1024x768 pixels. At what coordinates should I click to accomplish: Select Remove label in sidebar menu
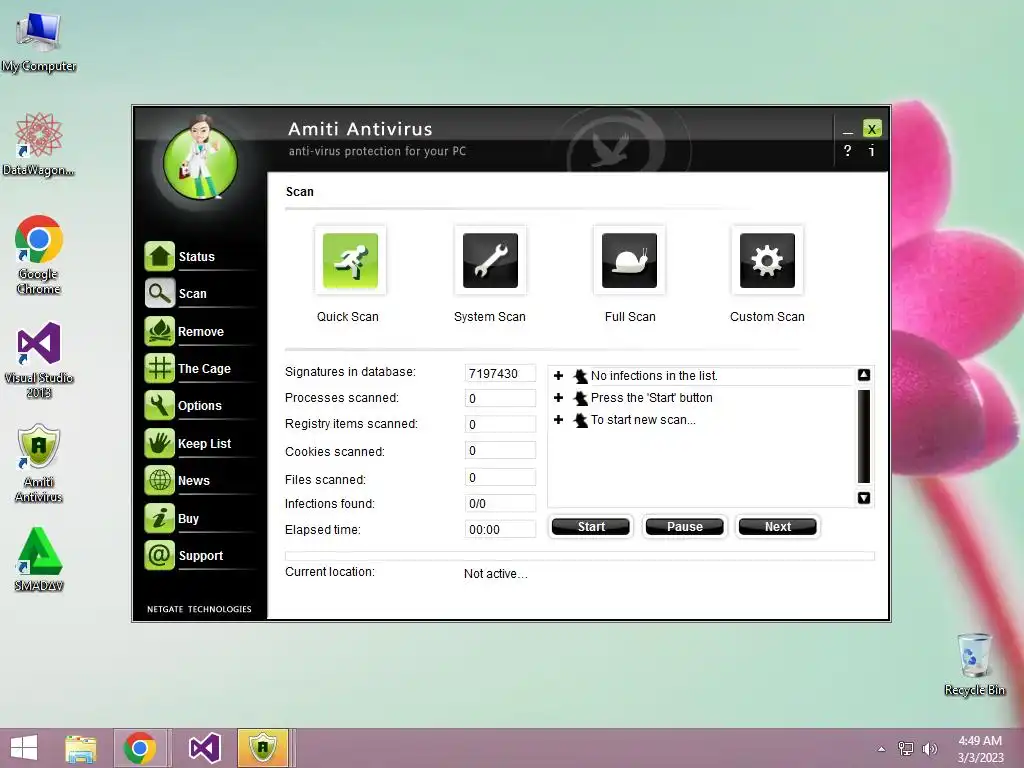[201, 332]
